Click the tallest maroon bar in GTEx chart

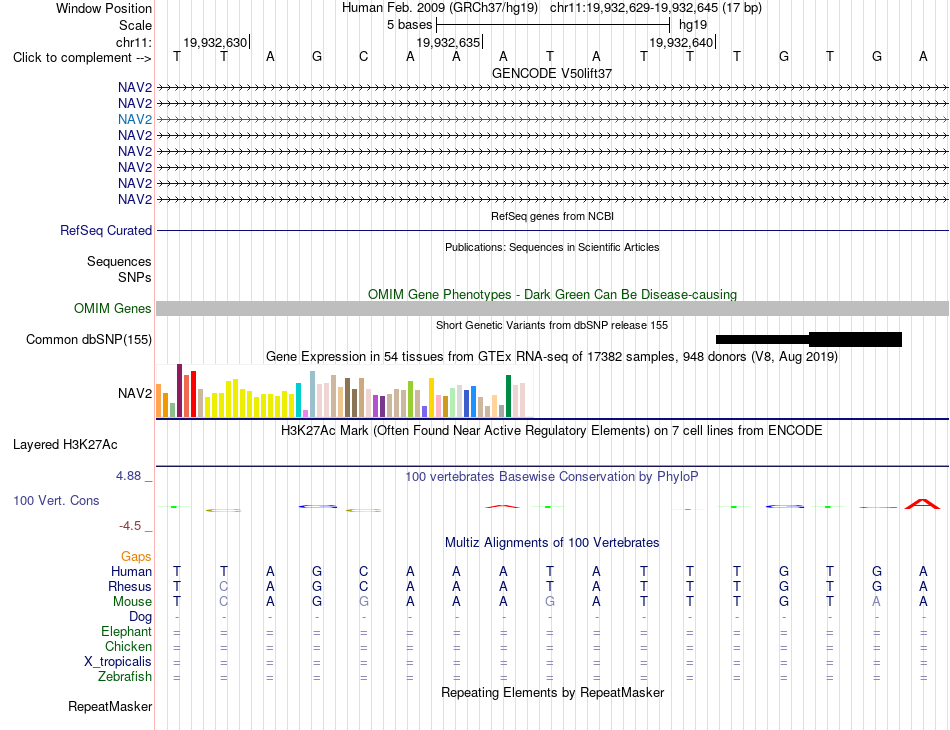click(x=179, y=391)
